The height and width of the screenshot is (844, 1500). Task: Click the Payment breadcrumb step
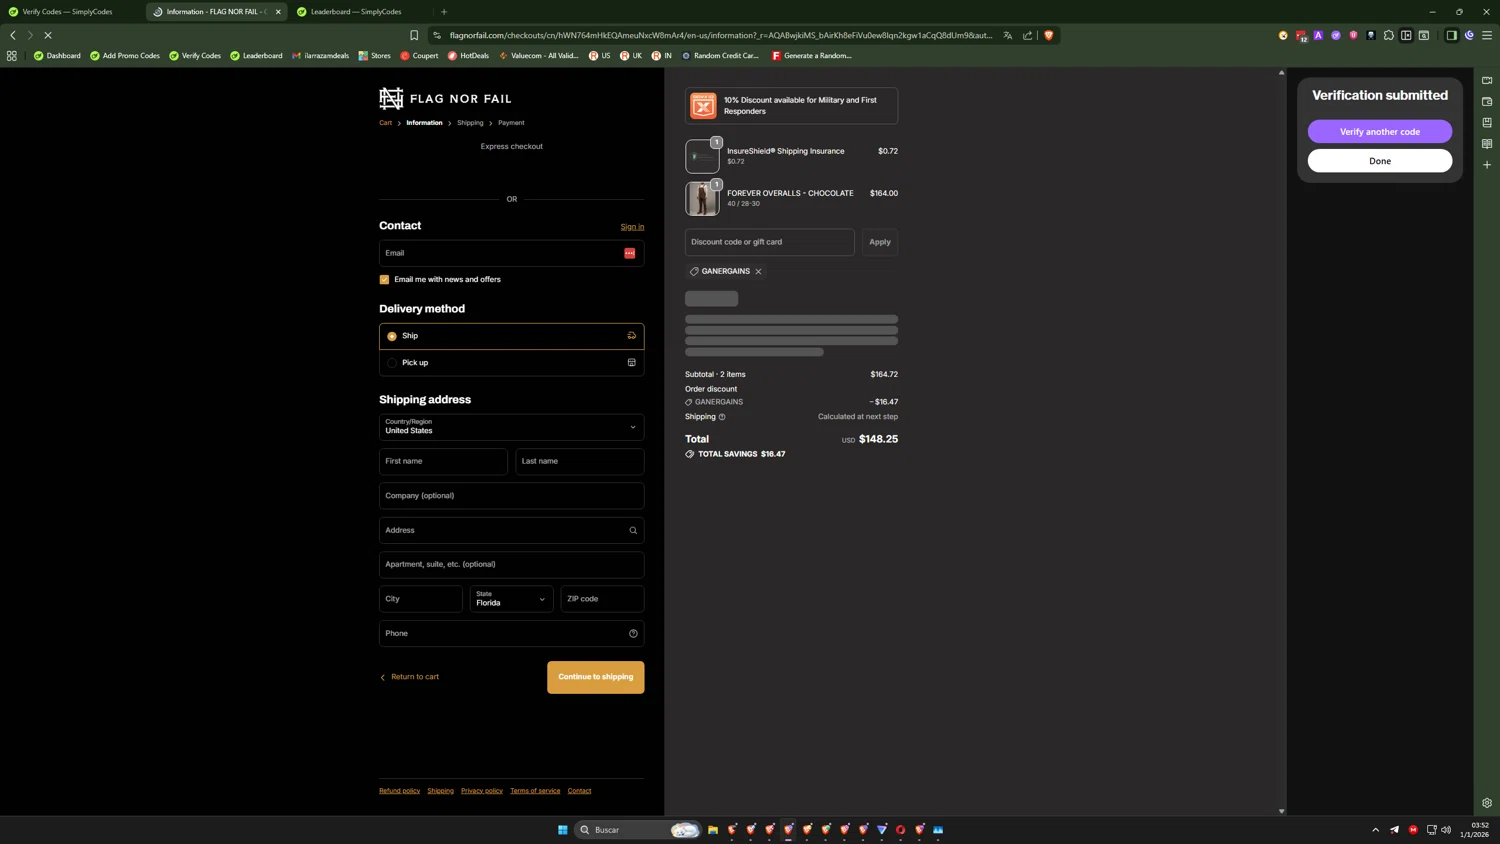click(511, 123)
